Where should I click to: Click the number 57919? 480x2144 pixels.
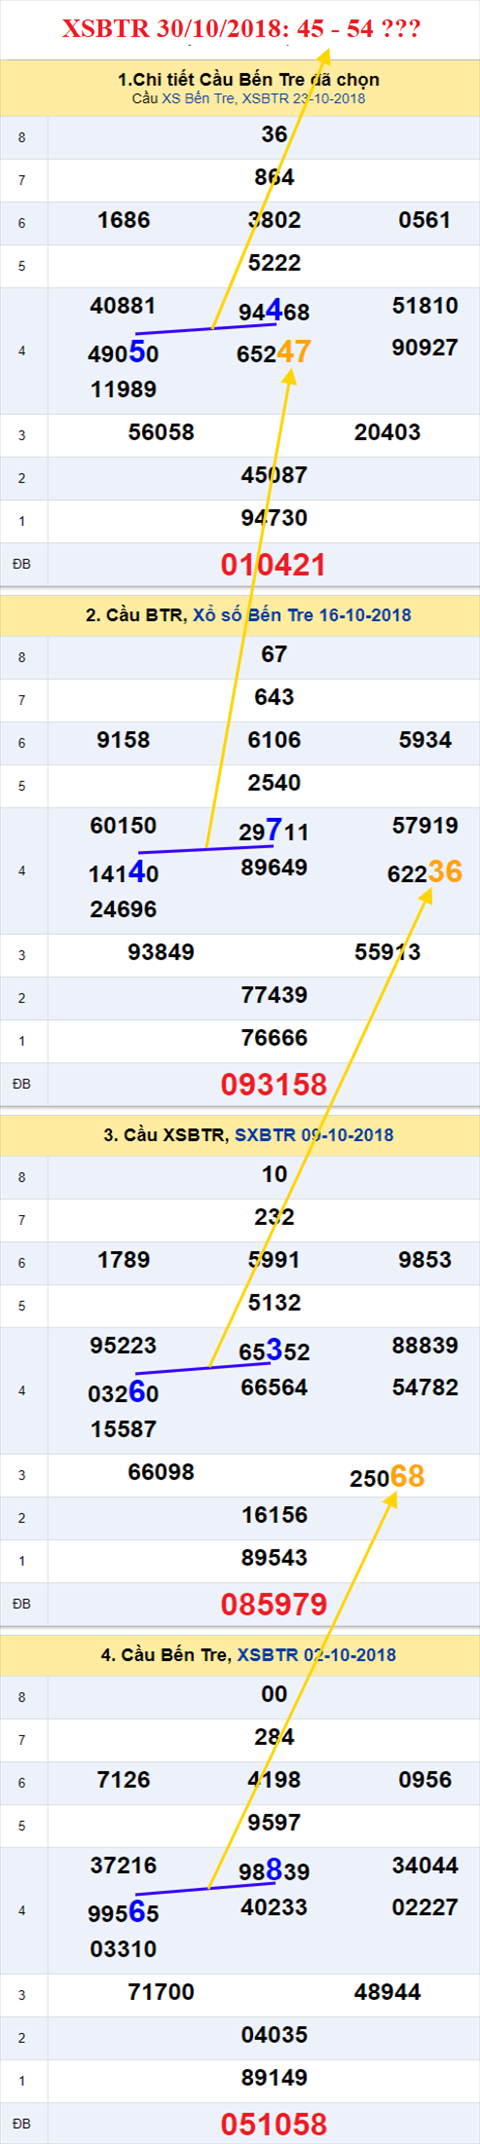coord(425,826)
